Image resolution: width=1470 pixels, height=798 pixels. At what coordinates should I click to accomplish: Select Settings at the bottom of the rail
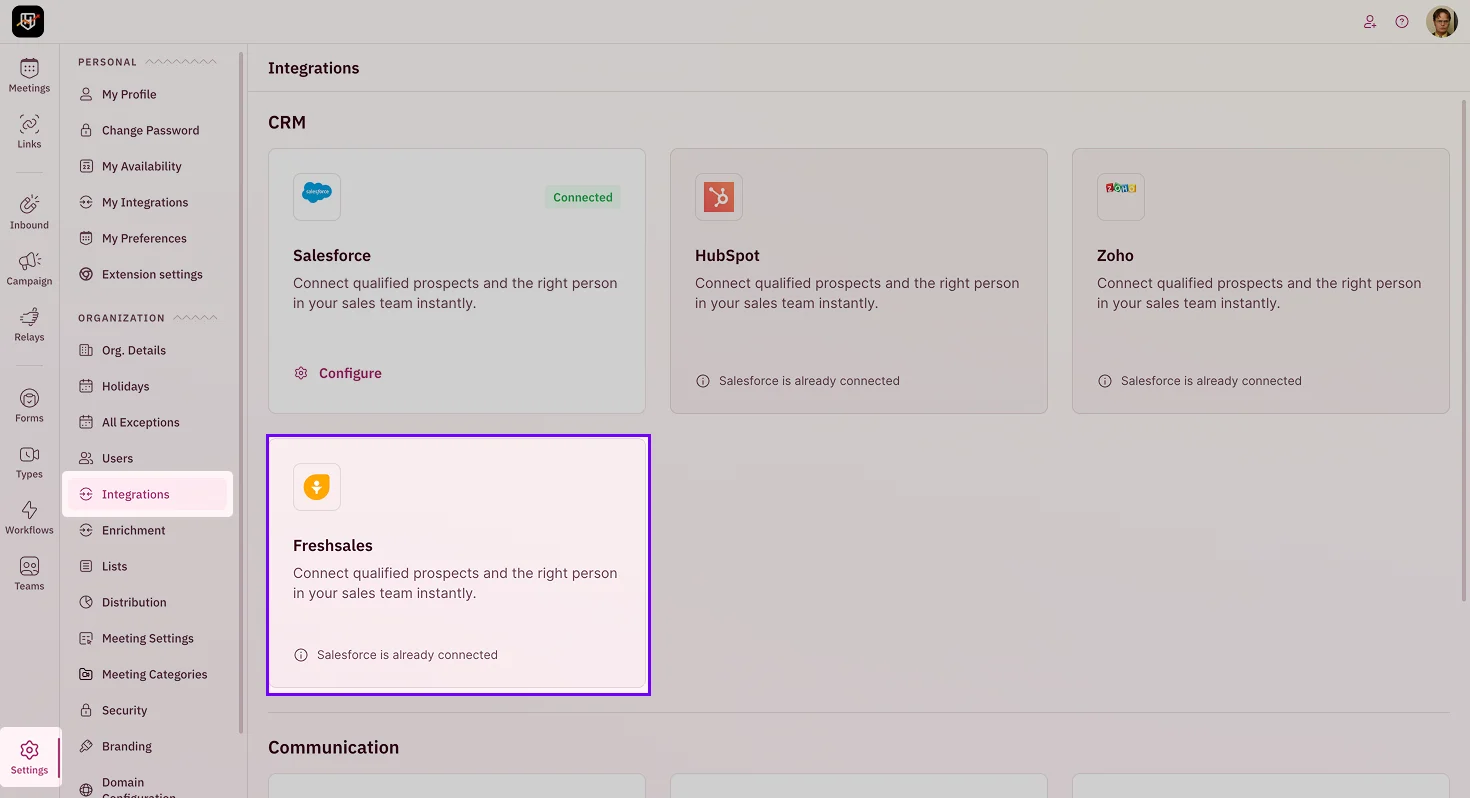(29, 758)
